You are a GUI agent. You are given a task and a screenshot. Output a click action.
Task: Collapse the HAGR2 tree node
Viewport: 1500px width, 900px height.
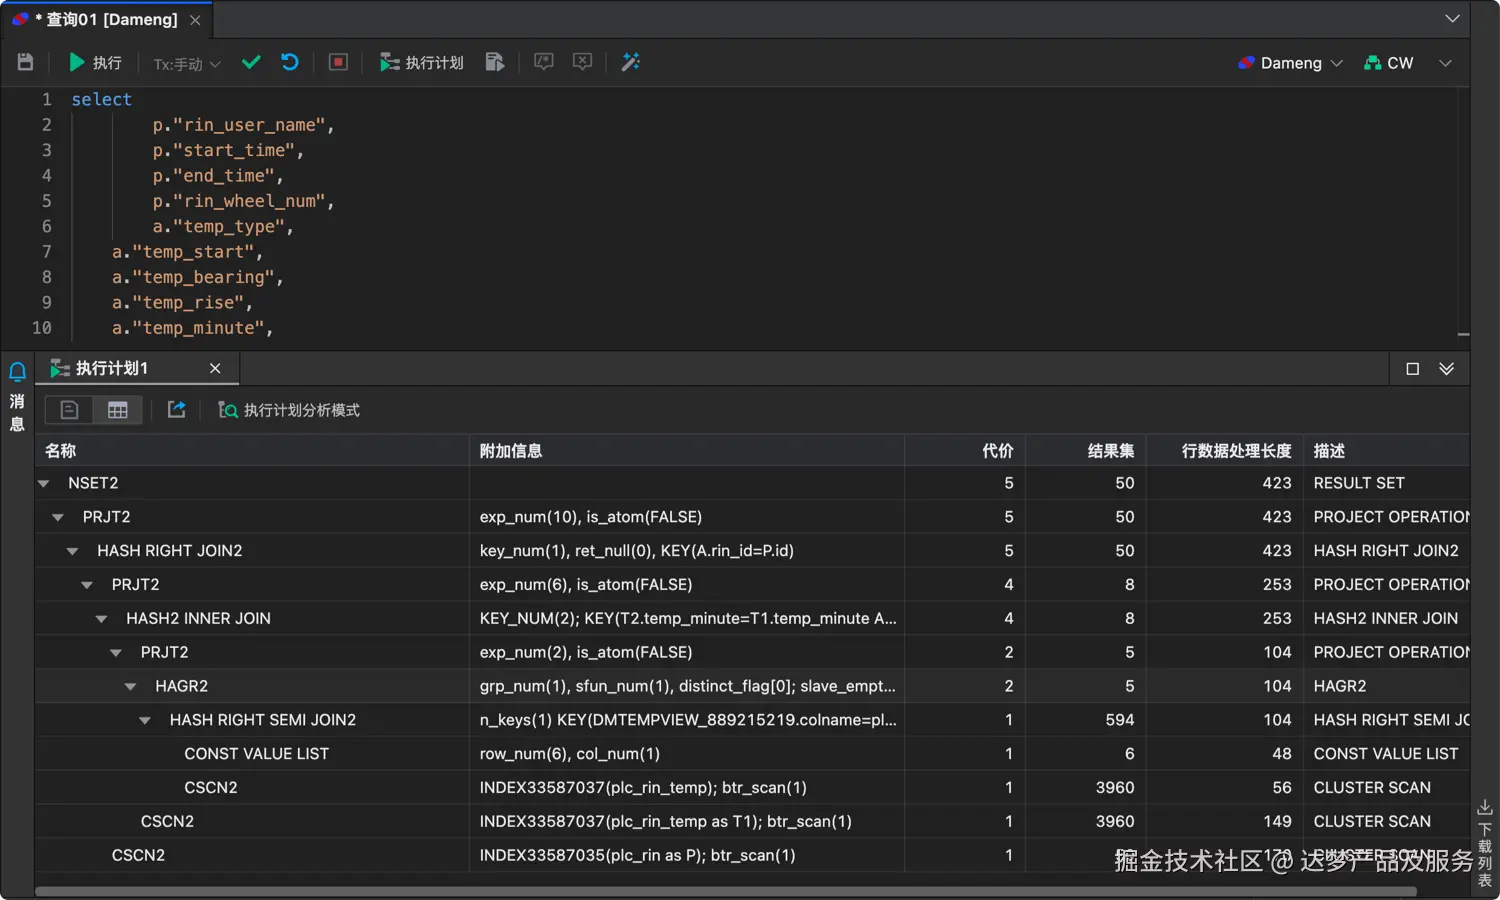pos(130,686)
